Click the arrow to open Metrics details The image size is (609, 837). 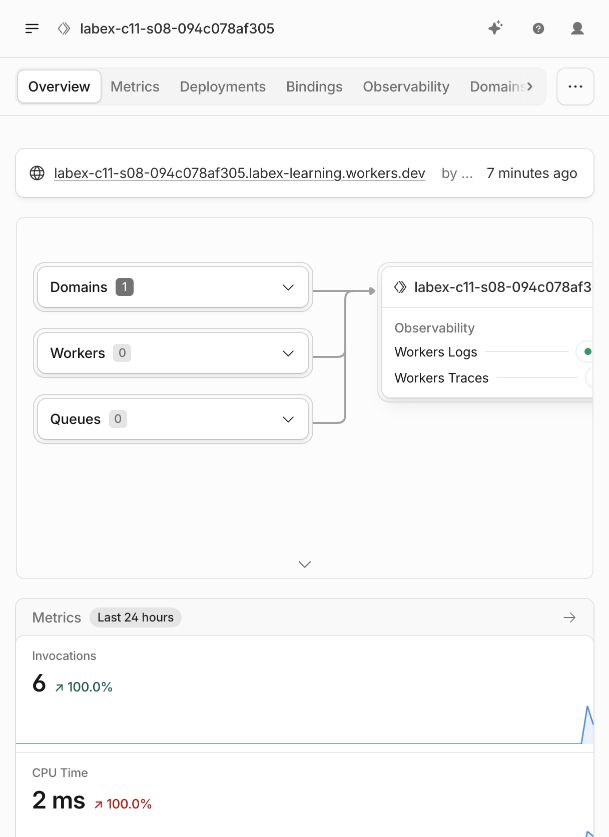(570, 618)
